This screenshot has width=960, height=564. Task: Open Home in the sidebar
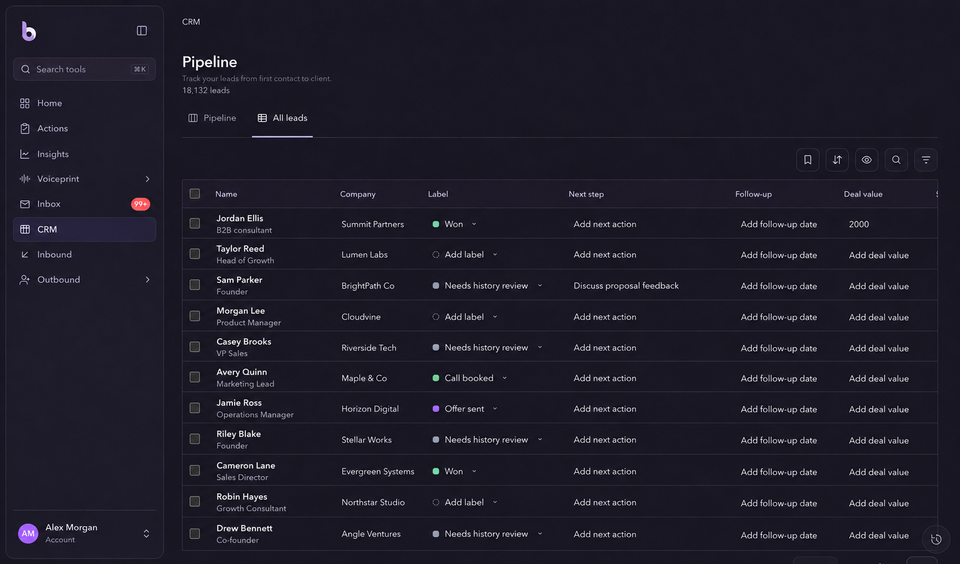(84, 103)
